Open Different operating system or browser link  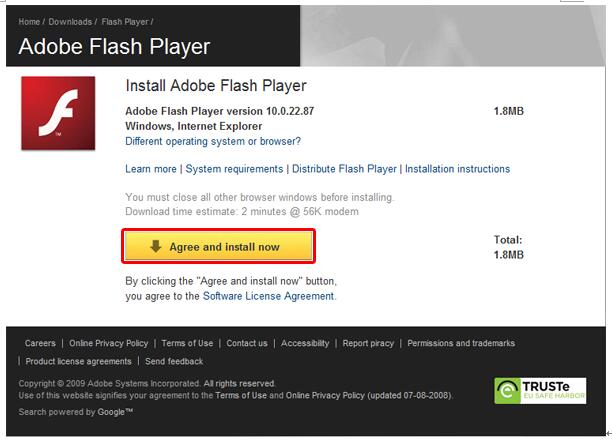click(x=213, y=141)
